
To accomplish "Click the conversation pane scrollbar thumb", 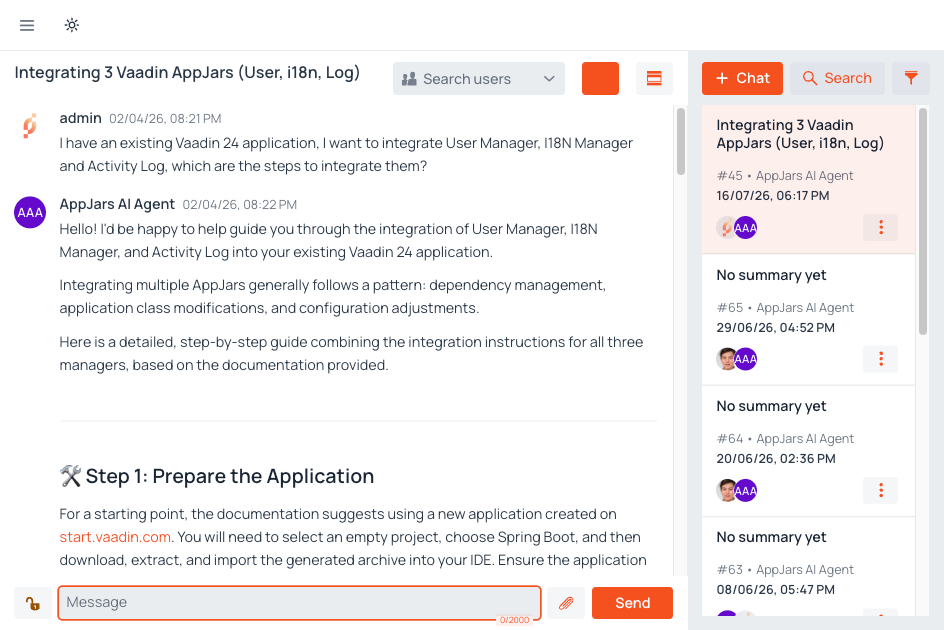I will [x=681, y=142].
